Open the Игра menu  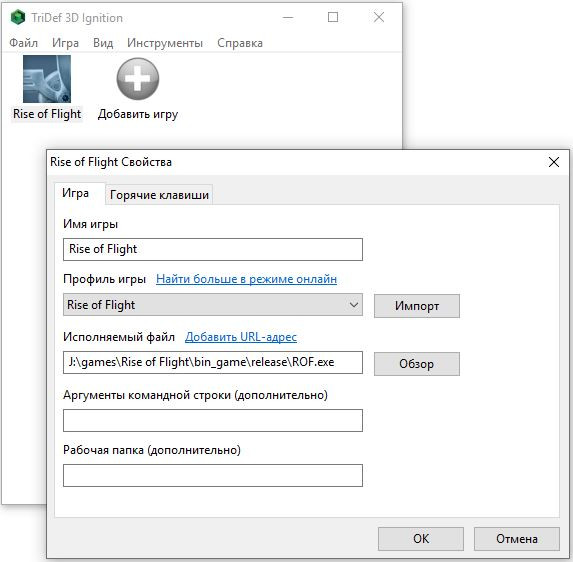coord(65,43)
